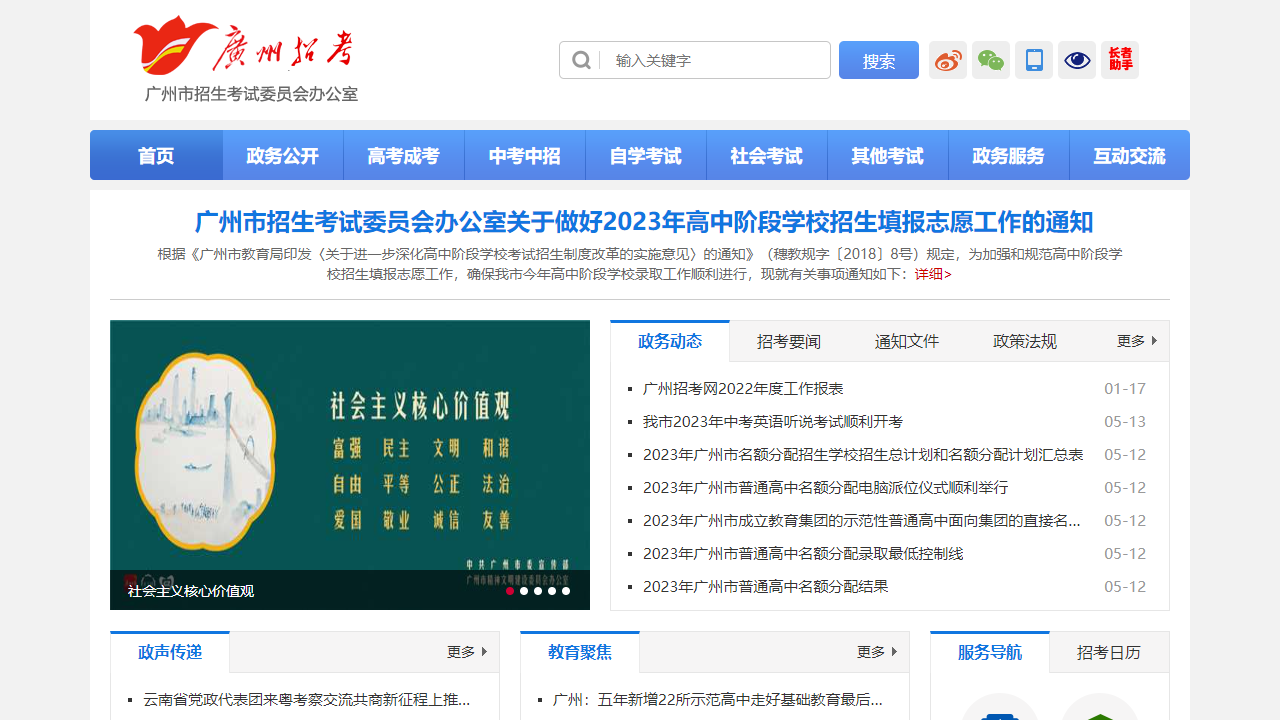The width and height of the screenshot is (1280, 720).
Task: Select the 政声传递 tab
Action: pyautogui.click(x=170, y=652)
